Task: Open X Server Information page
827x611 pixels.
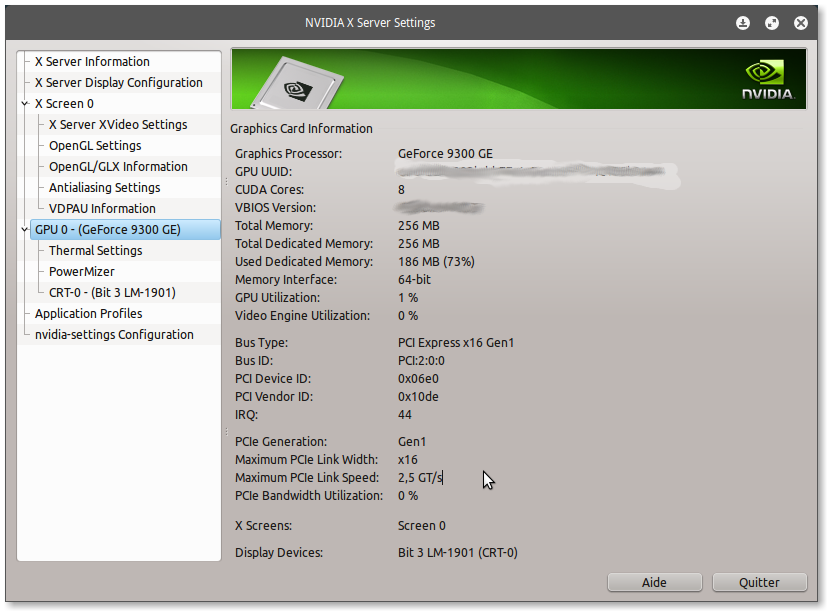Action: tap(92, 62)
